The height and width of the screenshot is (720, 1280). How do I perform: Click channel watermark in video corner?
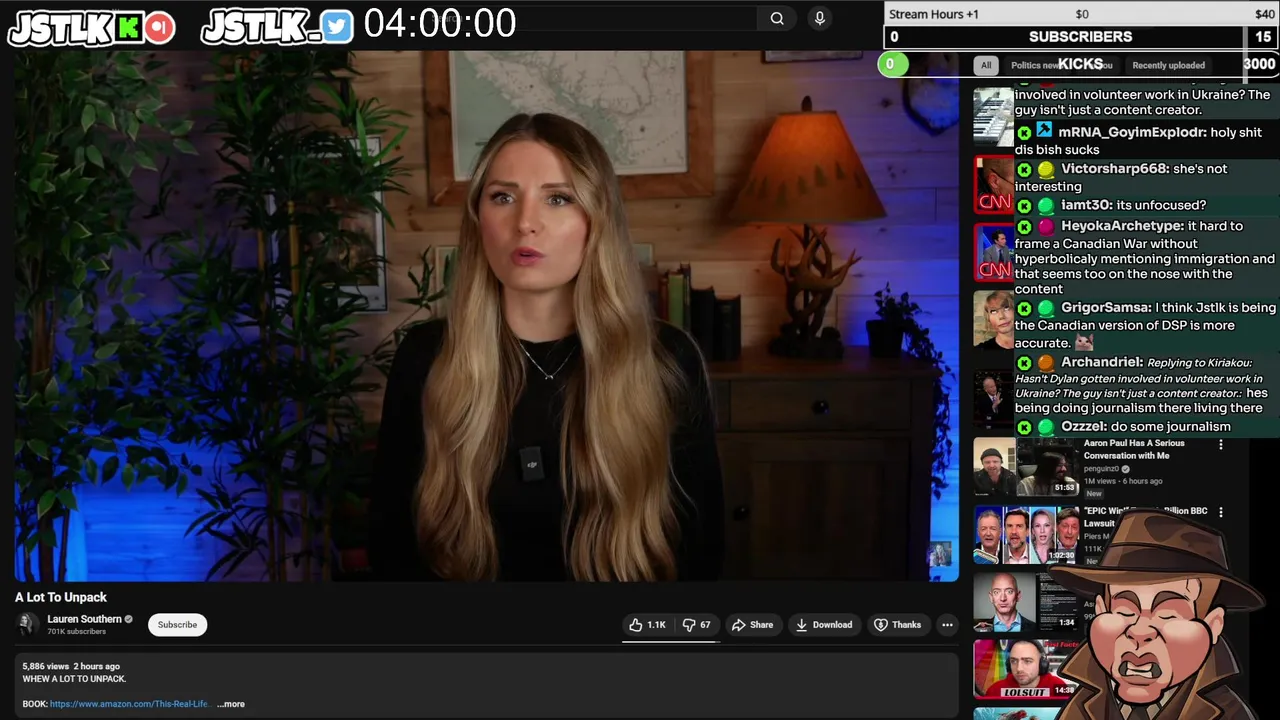point(940,555)
